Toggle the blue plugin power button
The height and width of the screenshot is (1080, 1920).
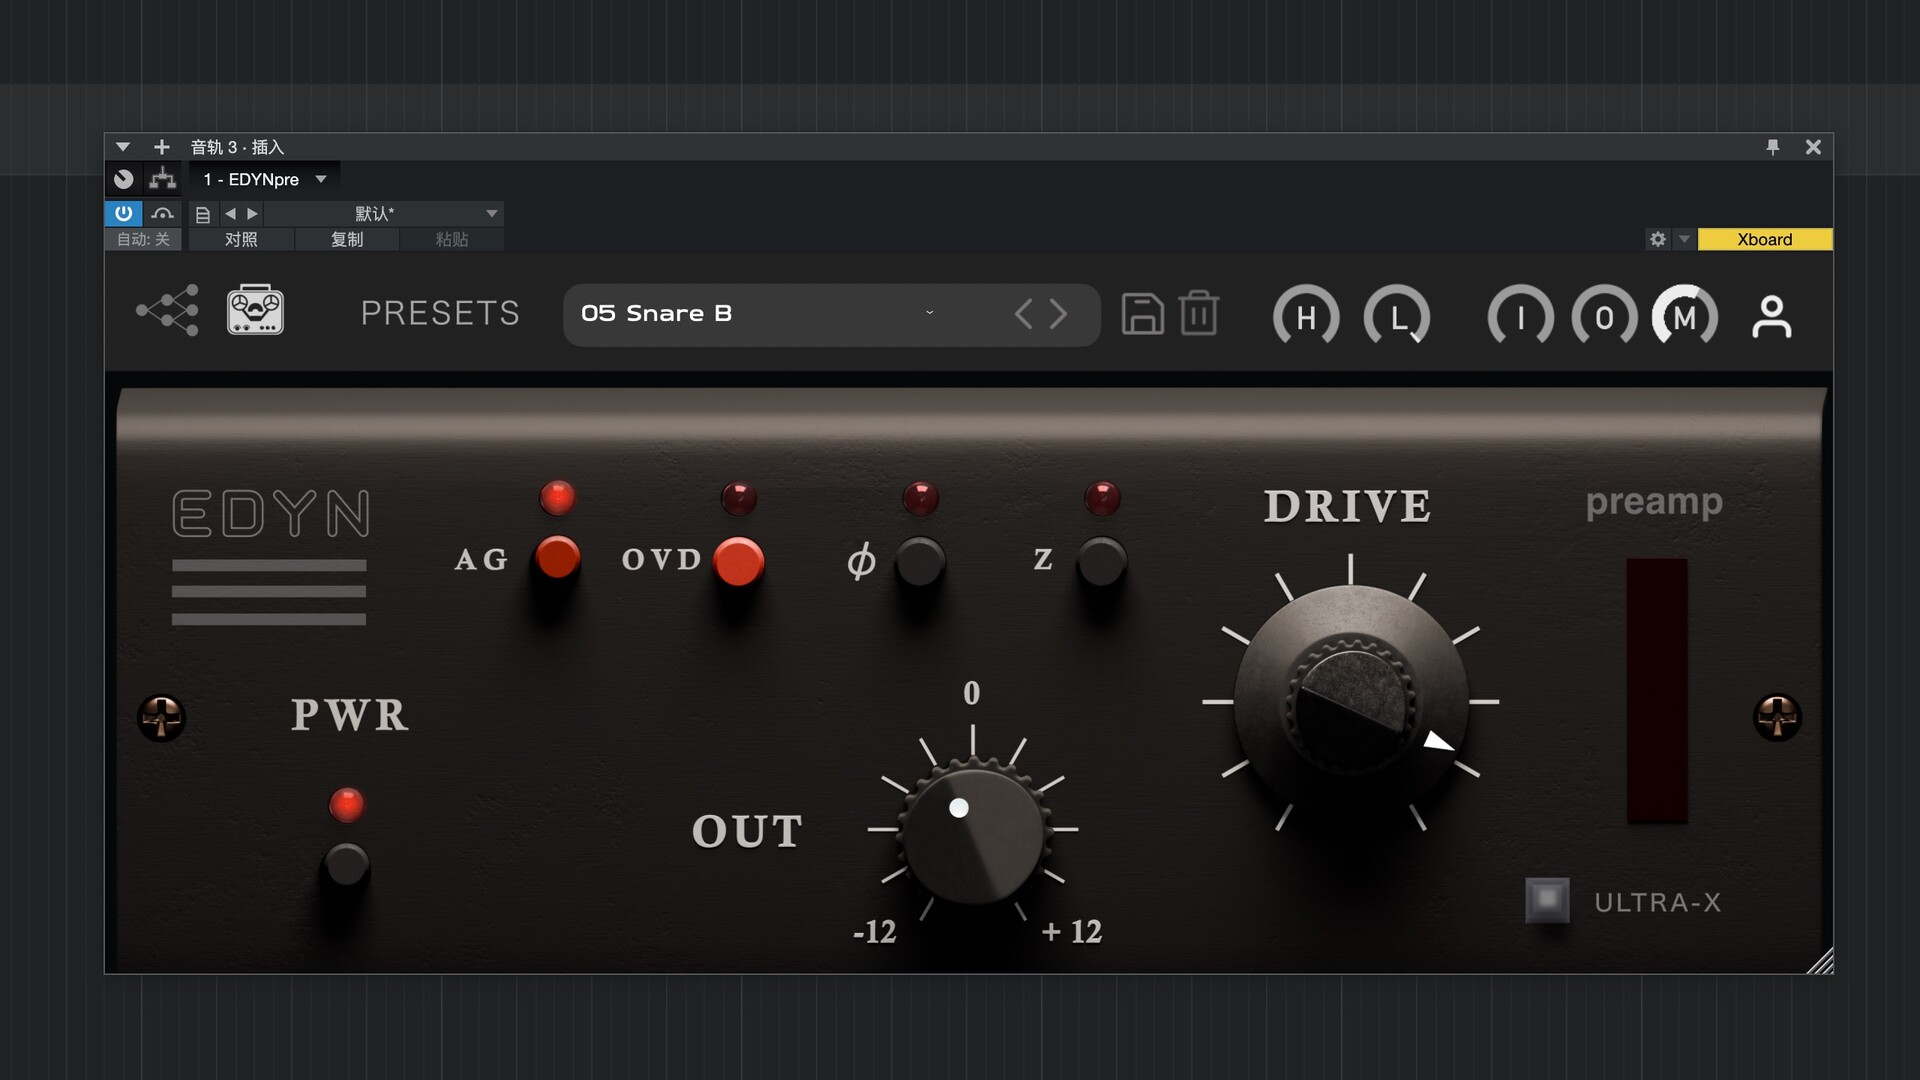123,213
